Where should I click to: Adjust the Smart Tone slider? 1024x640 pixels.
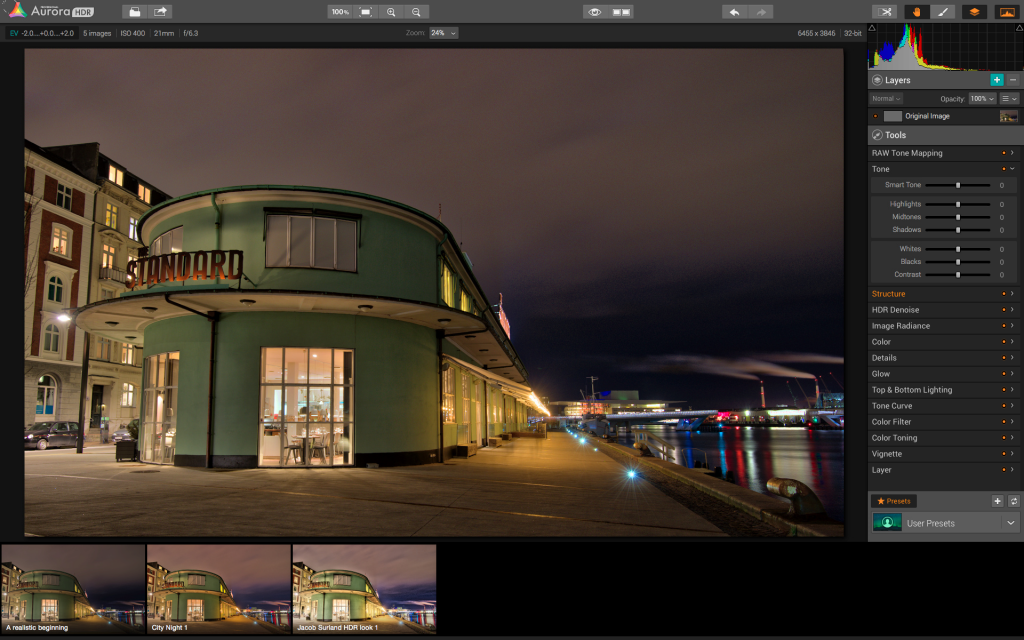958,185
